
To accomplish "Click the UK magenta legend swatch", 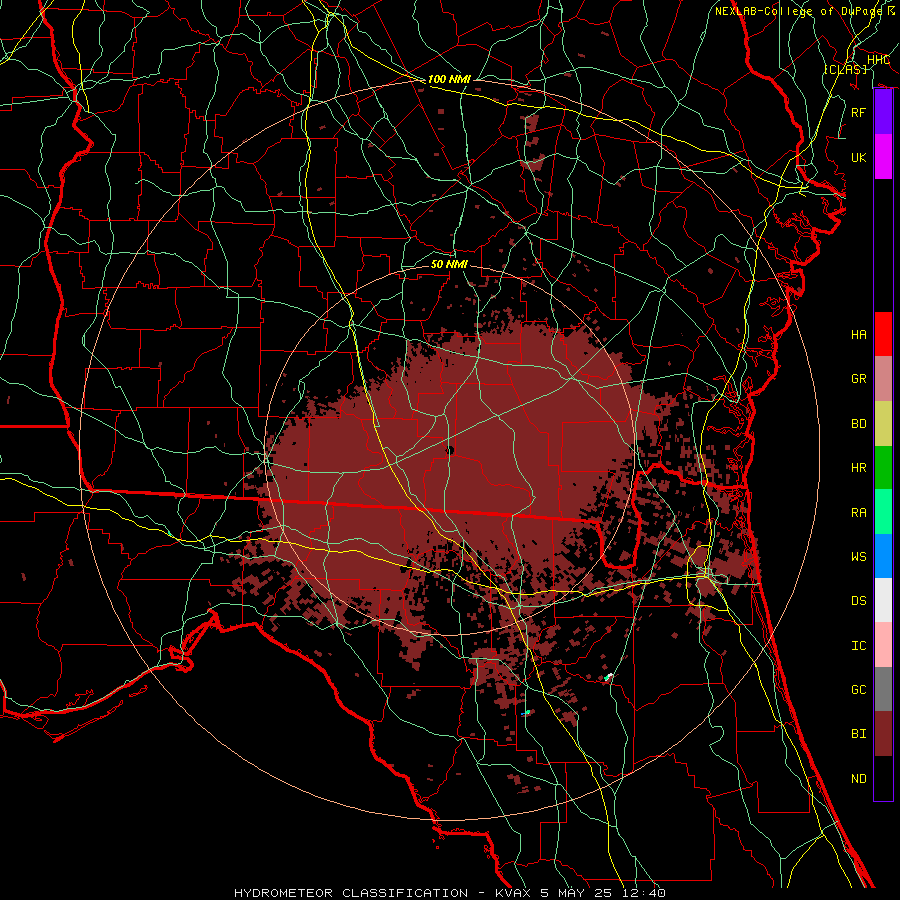I will coord(883,157).
